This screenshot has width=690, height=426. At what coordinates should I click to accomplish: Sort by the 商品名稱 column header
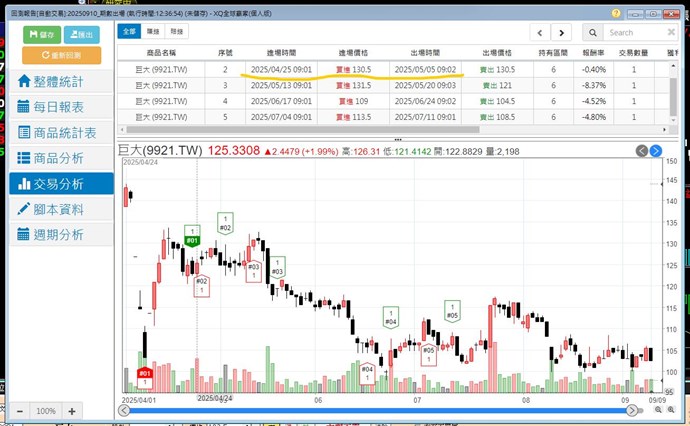coord(161,53)
